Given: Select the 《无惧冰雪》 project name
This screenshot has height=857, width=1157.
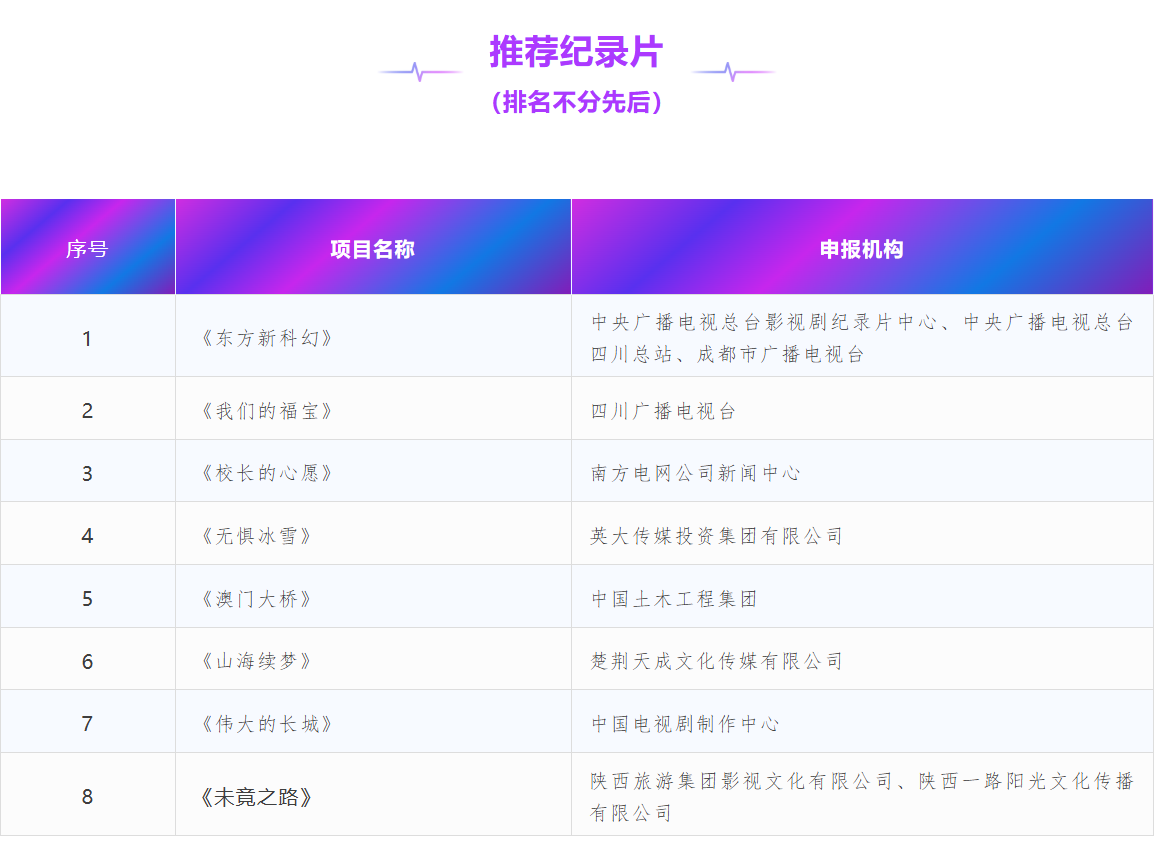Looking at the screenshot, I should 256,536.
